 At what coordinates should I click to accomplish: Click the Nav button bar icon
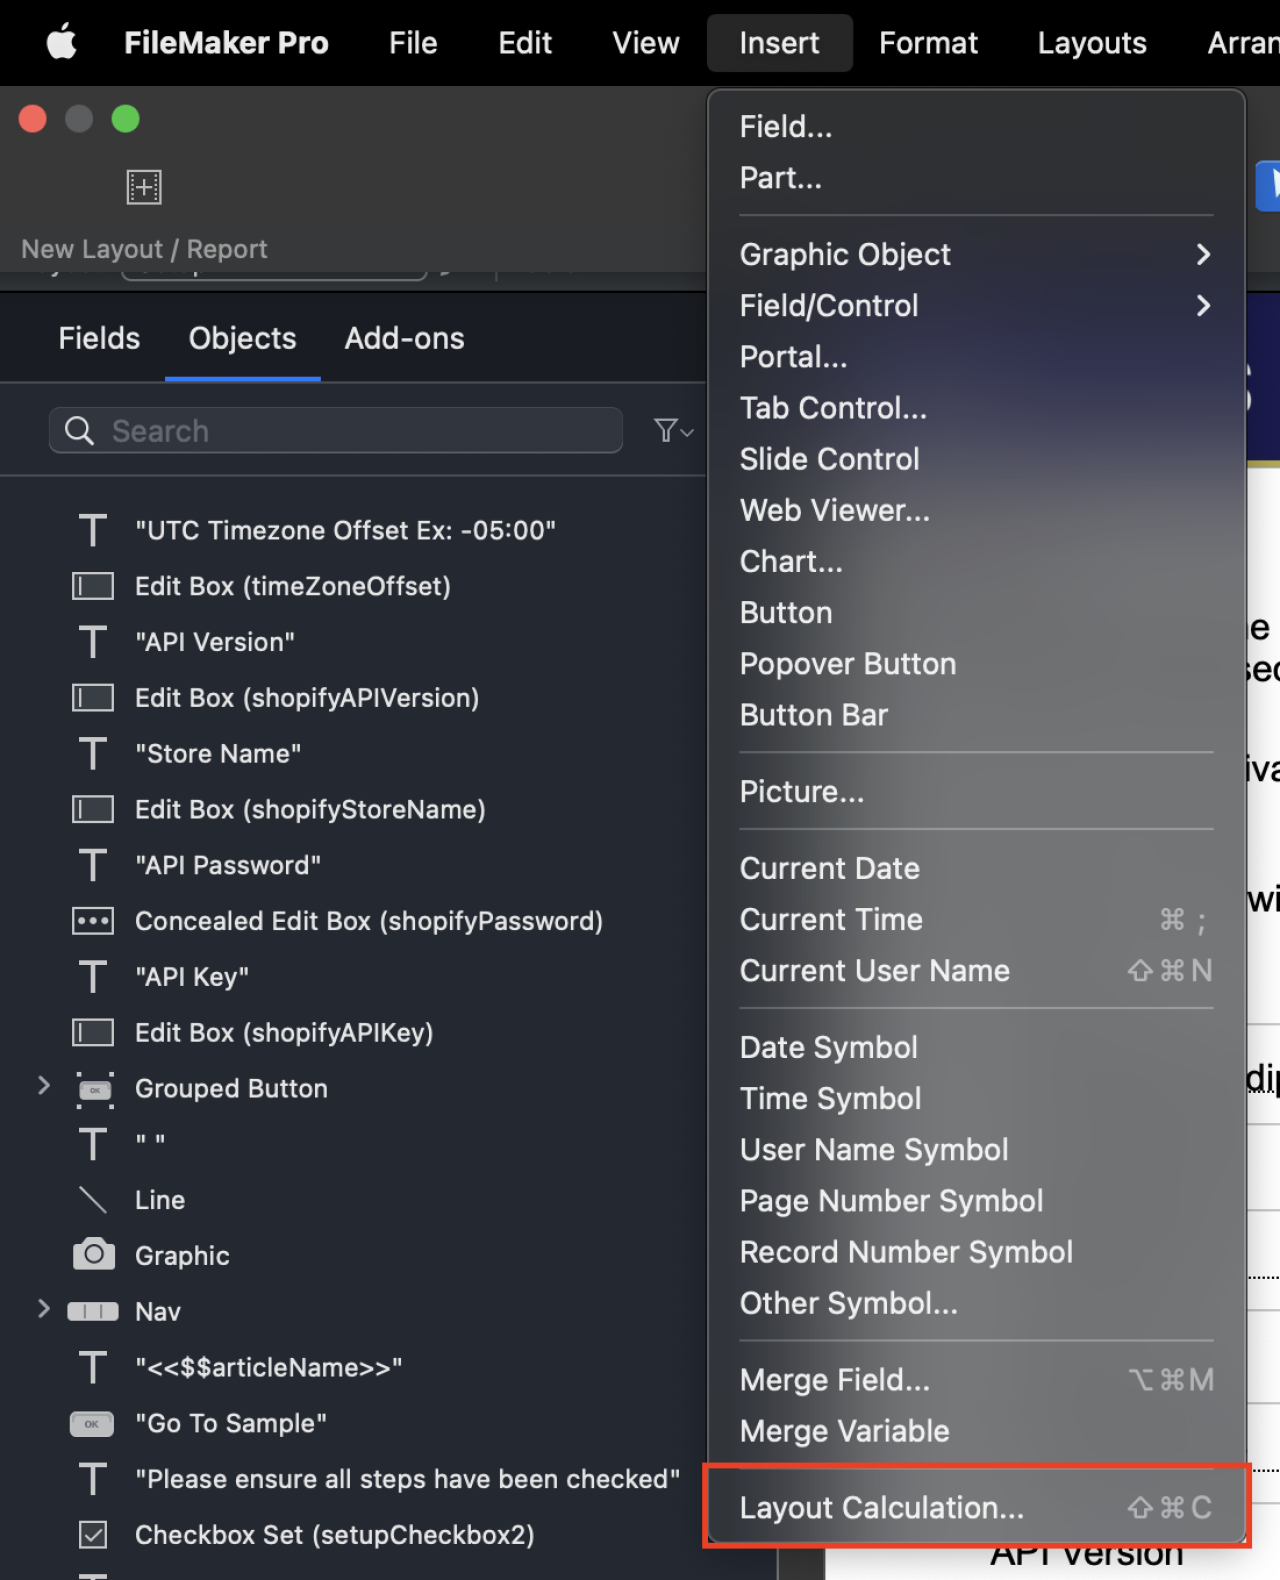[x=93, y=1312]
